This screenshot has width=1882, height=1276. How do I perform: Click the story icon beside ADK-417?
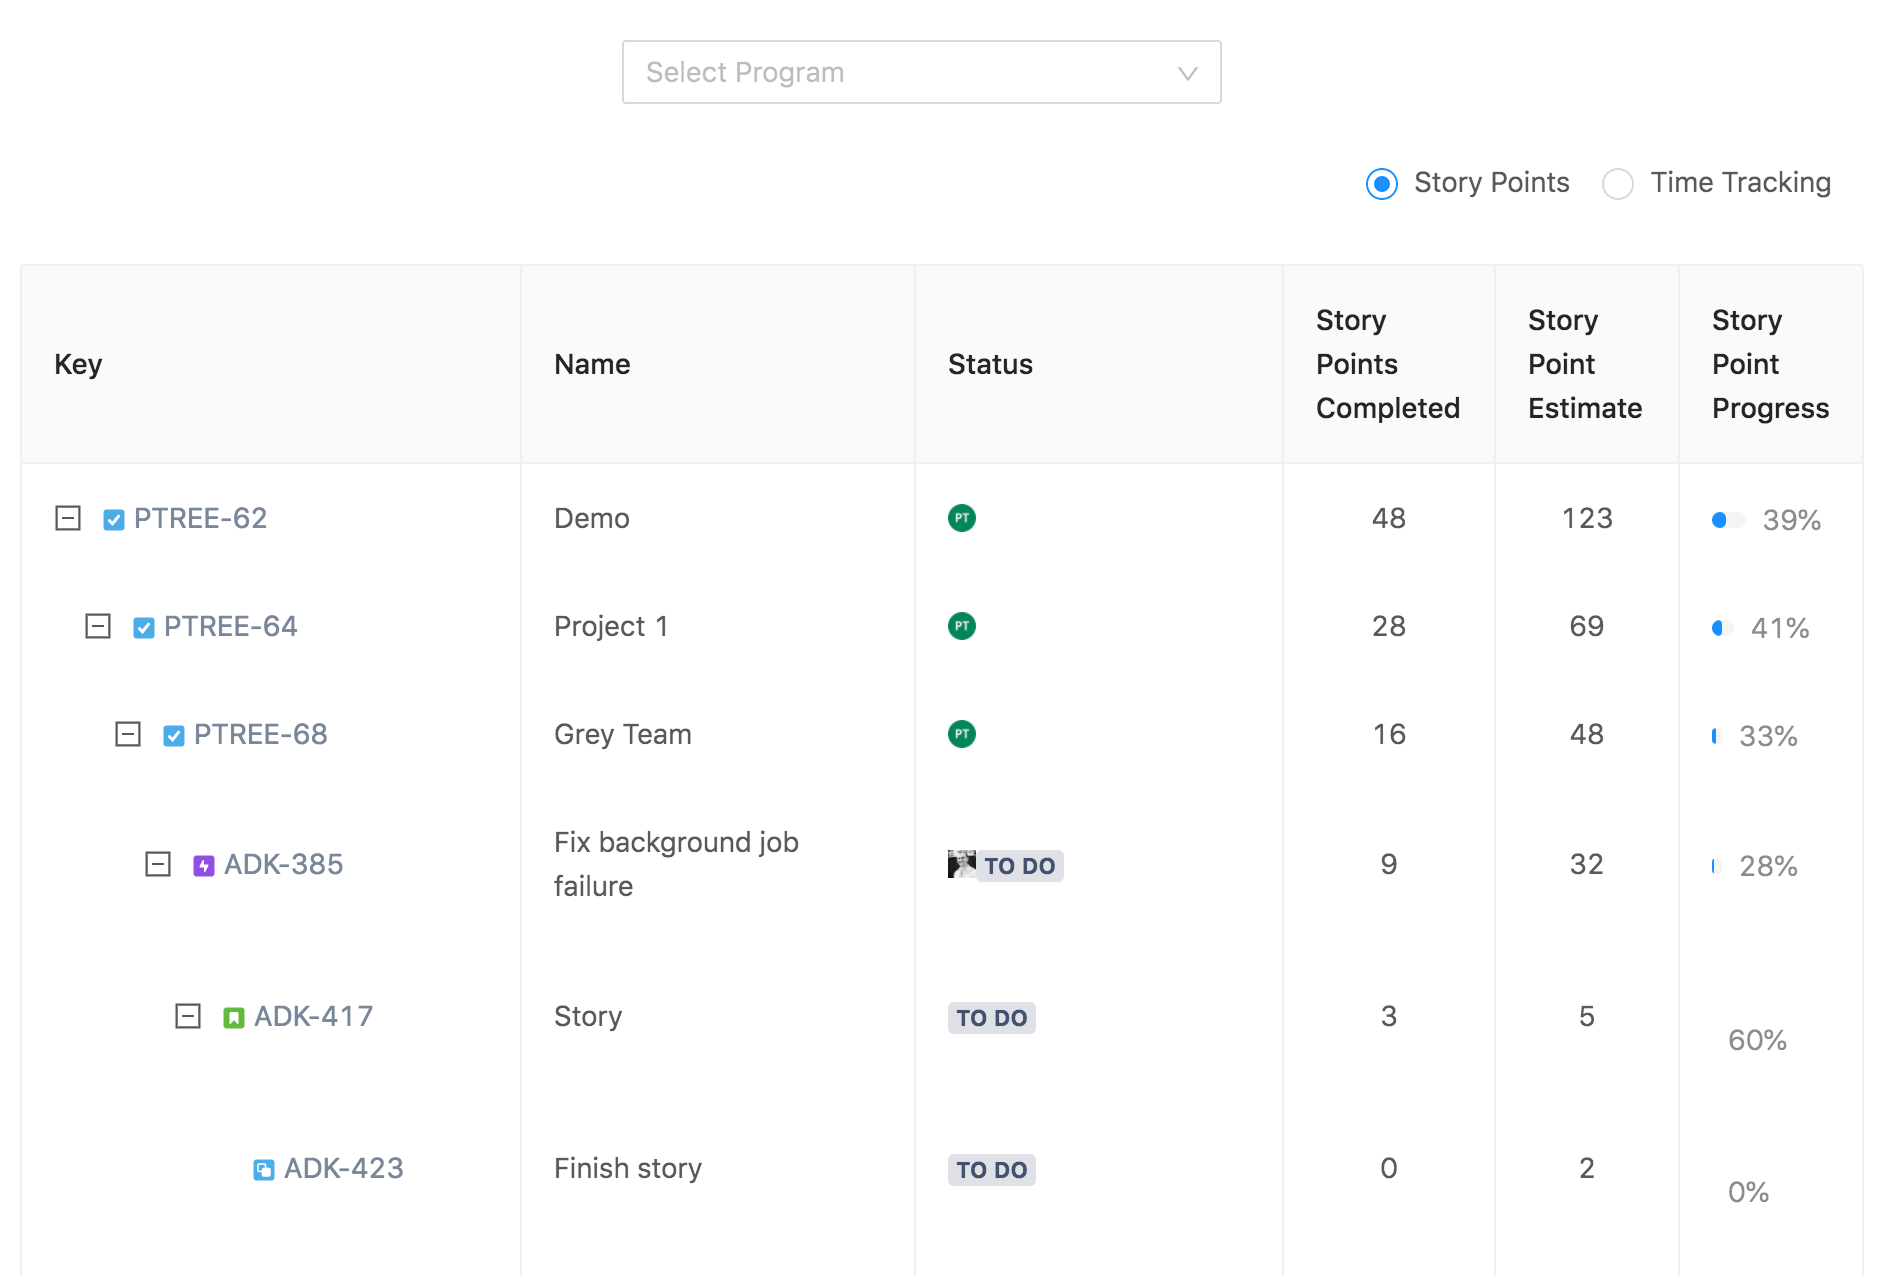click(234, 1018)
